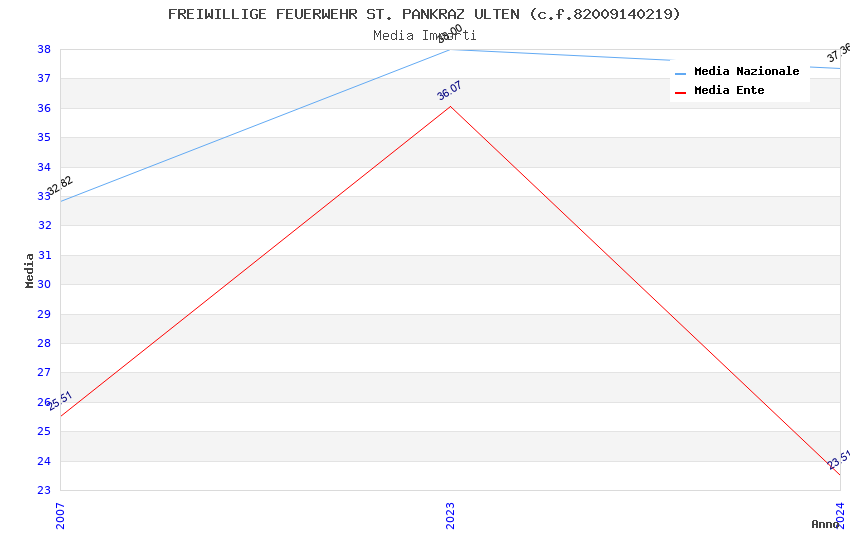This screenshot has width=850, height=550.
Task: Click the y-axis value 30
Action: (x=44, y=284)
